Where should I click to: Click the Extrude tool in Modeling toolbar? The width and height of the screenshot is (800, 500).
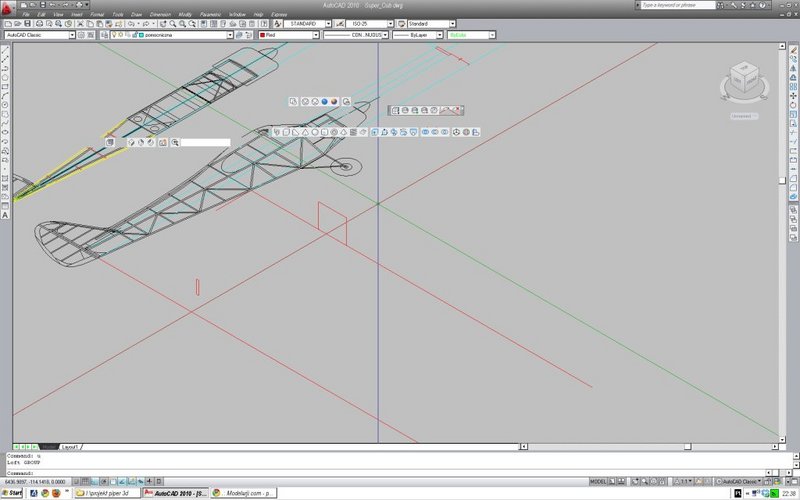375,132
